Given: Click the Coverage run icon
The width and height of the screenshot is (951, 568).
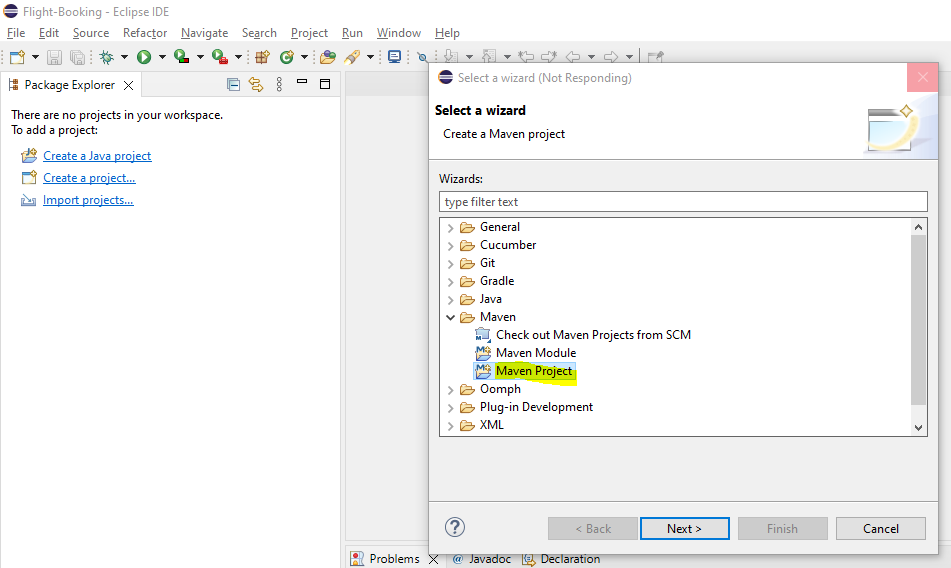Looking at the screenshot, I should [181, 57].
